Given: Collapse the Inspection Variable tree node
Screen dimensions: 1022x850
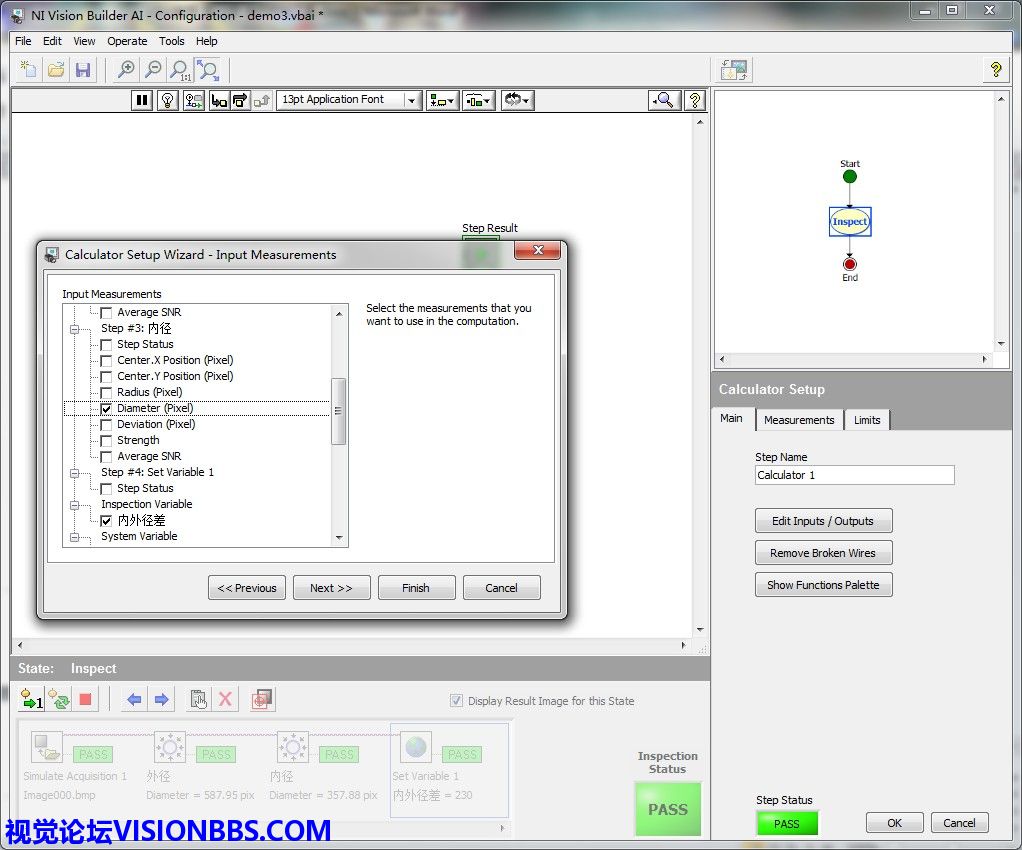Looking at the screenshot, I should pyautogui.click(x=74, y=505).
